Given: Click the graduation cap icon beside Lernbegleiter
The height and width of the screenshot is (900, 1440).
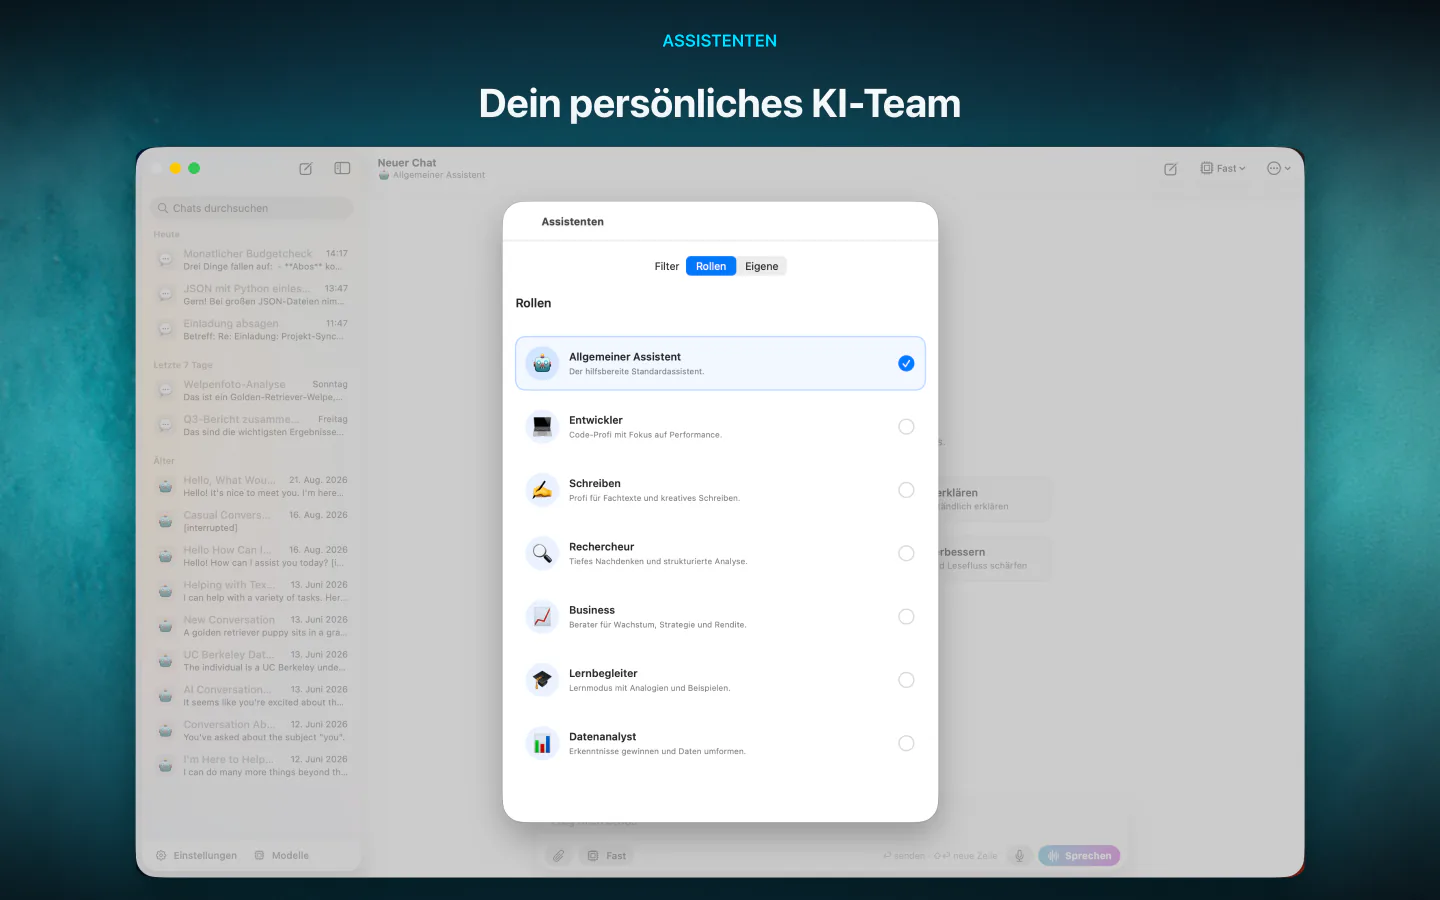Looking at the screenshot, I should pos(542,680).
